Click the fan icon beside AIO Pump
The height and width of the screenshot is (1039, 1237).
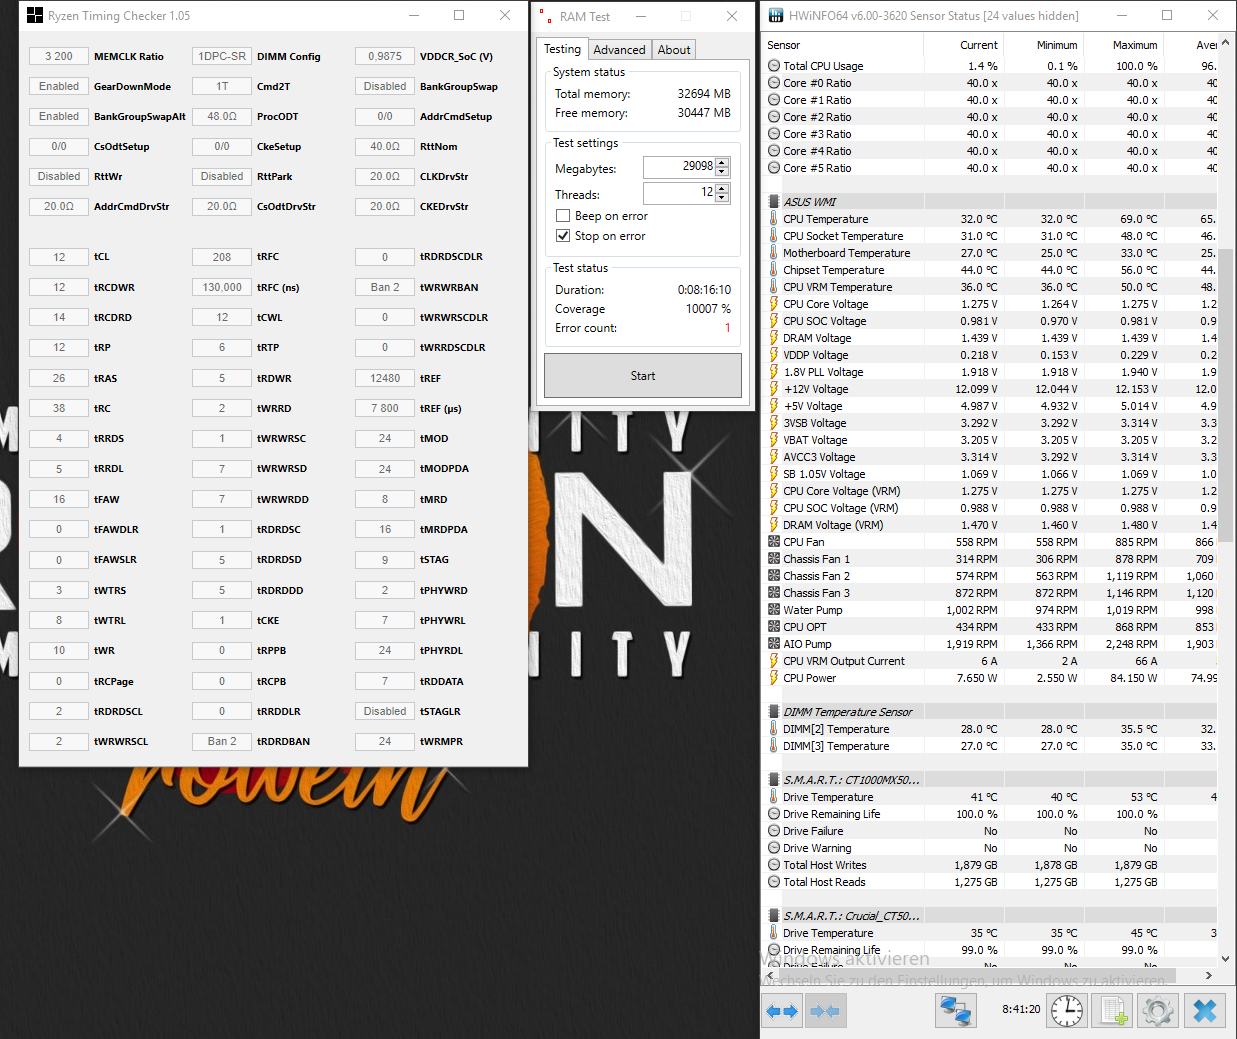[773, 644]
